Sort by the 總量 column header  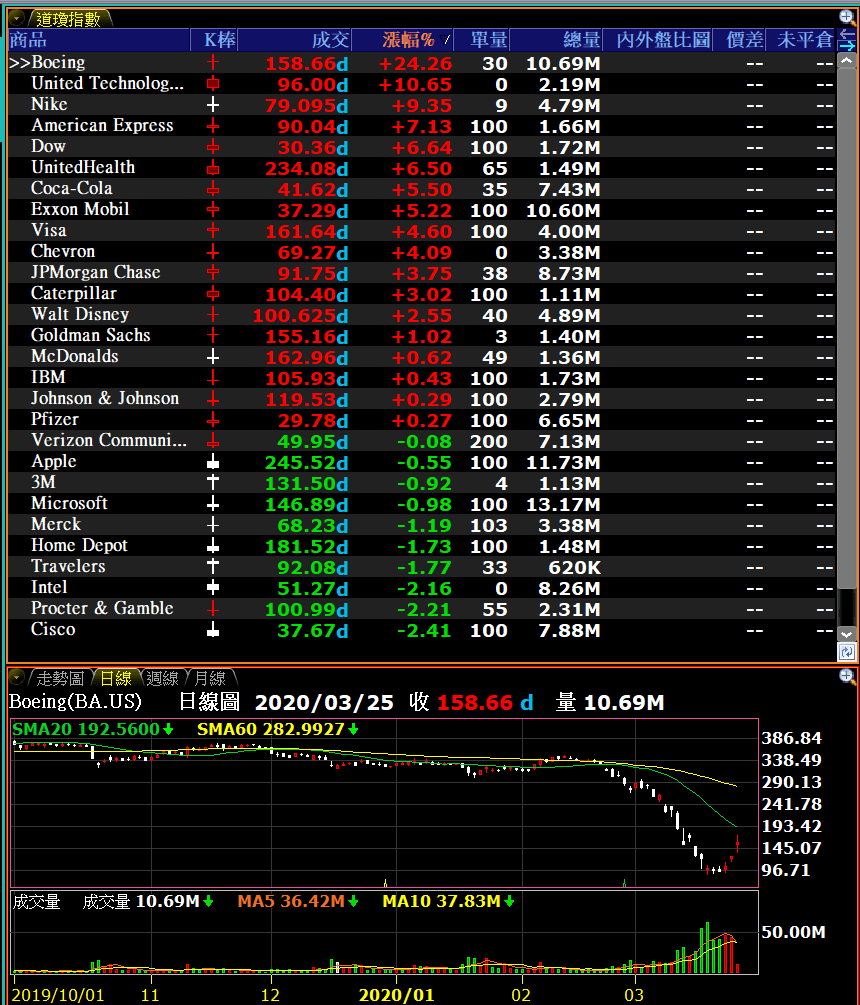coord(556,40)
